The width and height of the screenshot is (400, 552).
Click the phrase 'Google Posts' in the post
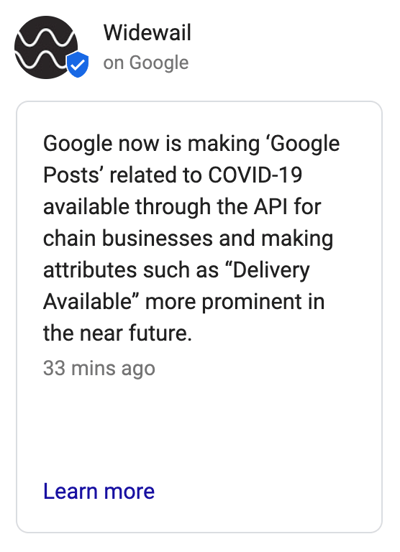point(192,159)
